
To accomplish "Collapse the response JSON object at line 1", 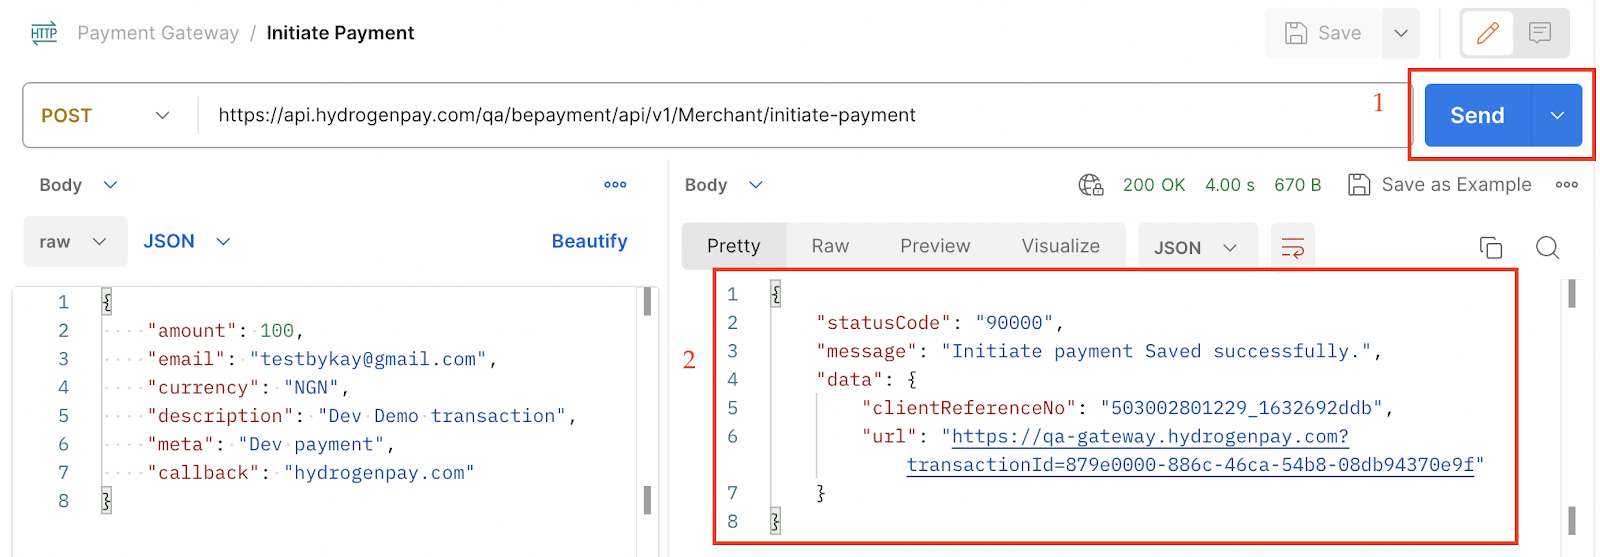I will click(x=775, y=294).
